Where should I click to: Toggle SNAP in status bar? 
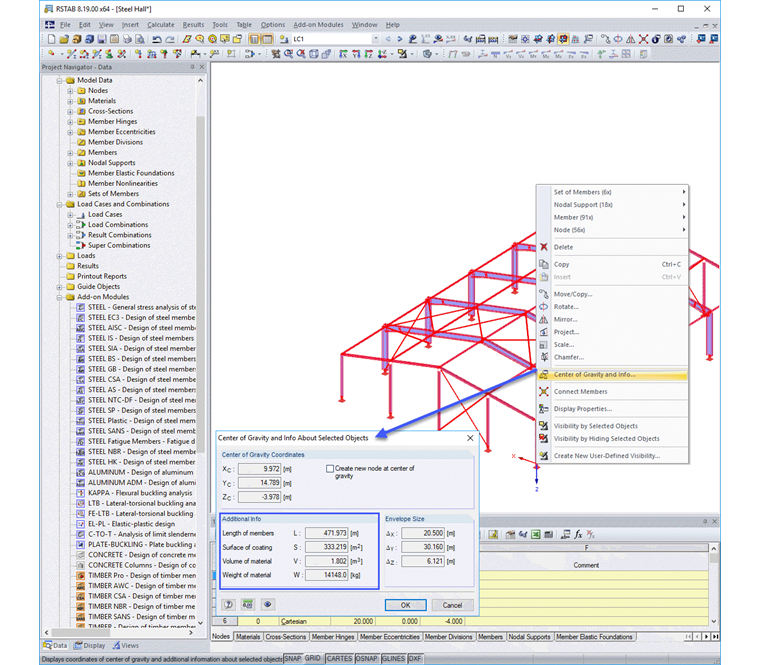(292, 658)
